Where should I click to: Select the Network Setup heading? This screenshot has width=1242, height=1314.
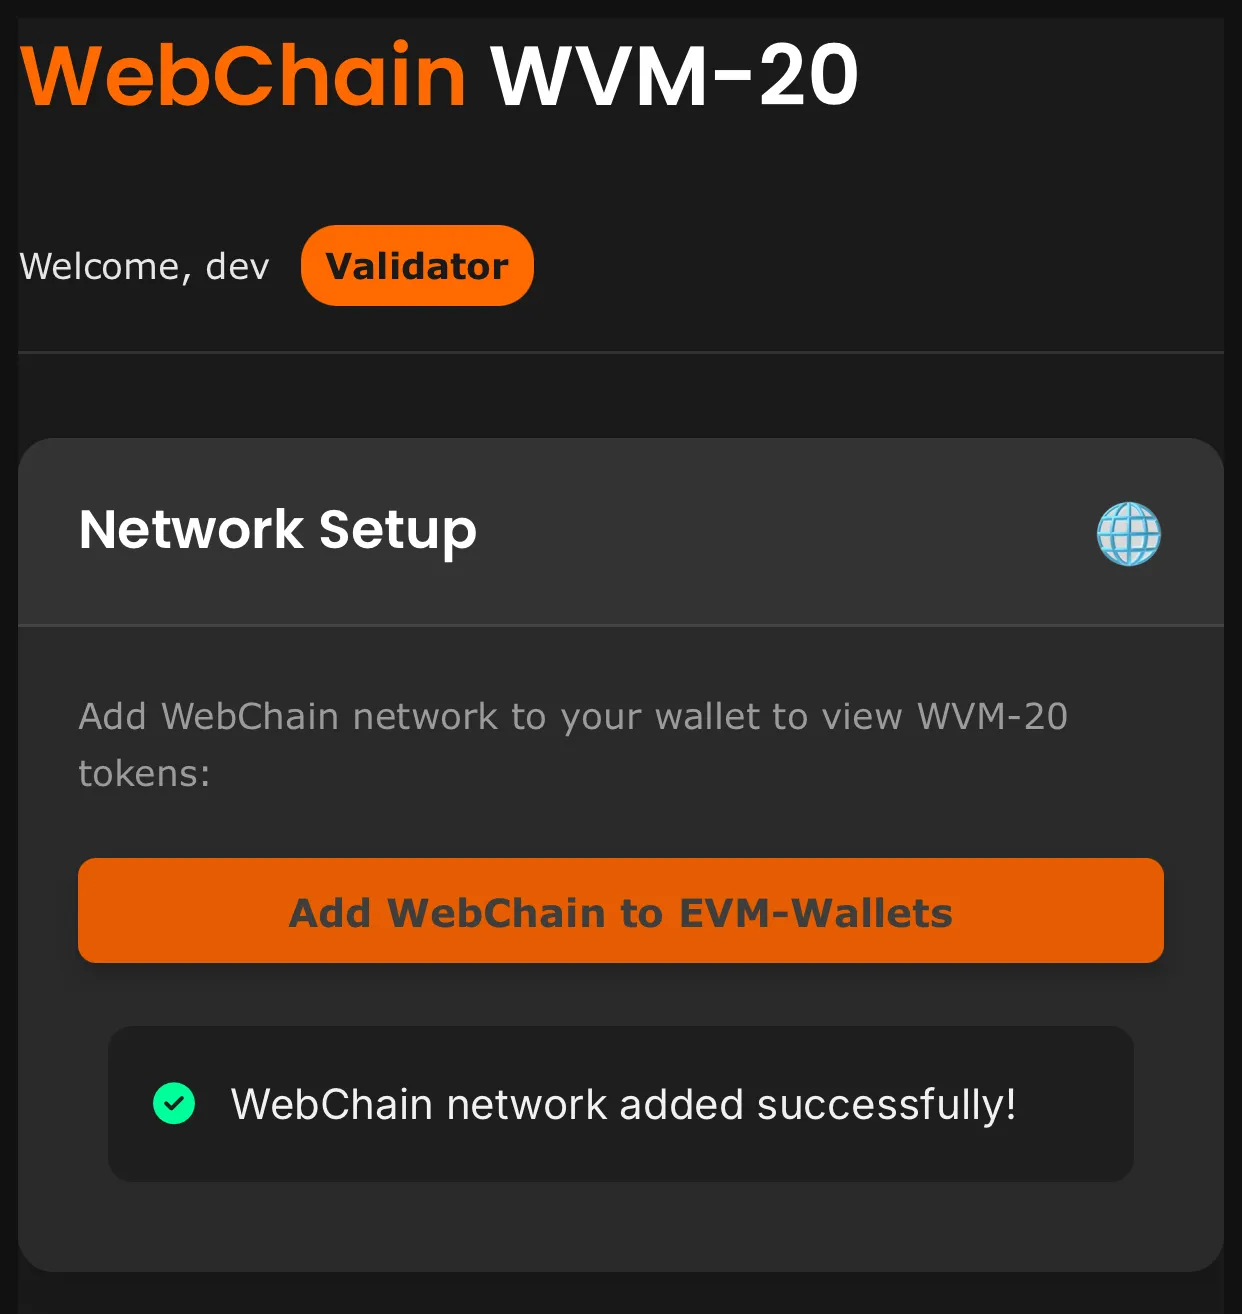[x=278, y=530]
